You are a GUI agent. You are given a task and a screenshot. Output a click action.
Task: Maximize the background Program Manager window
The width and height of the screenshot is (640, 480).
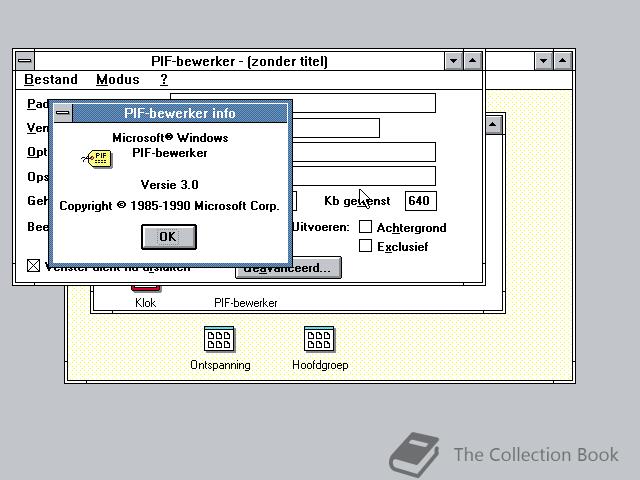click(x=562, y=61)
